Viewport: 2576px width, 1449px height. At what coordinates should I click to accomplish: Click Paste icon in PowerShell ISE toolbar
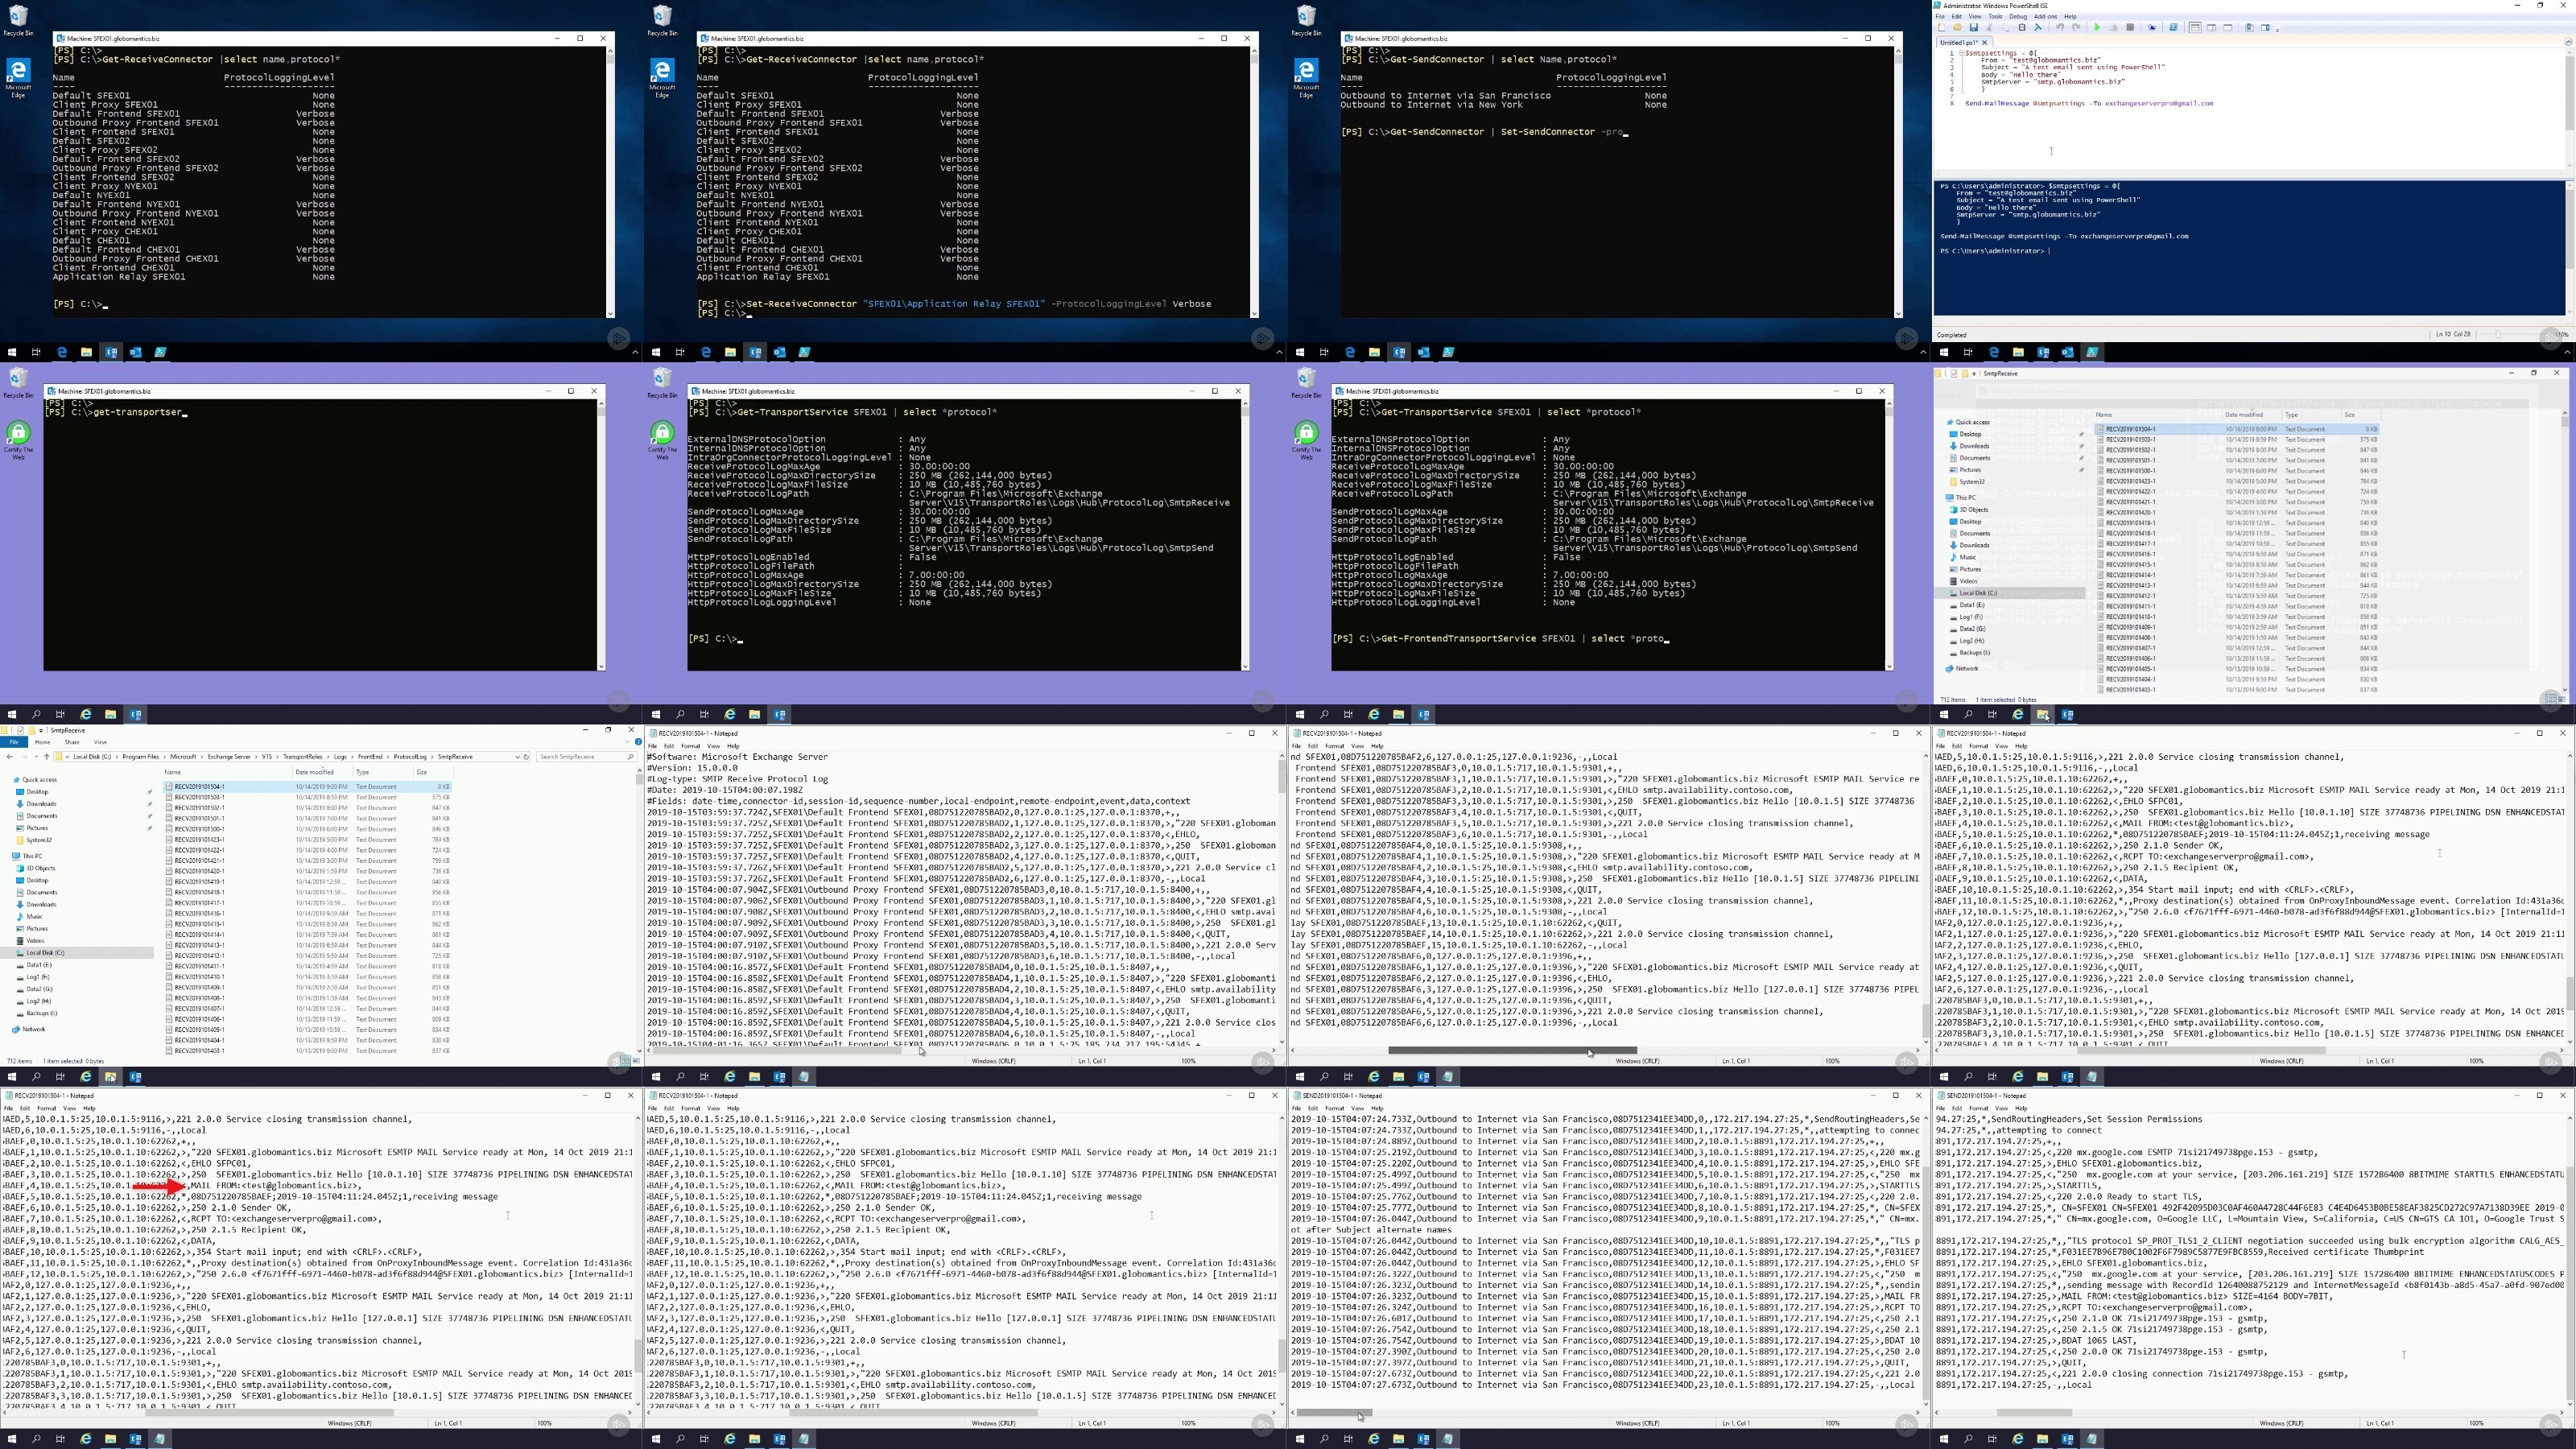click(x=2022, y=27)
